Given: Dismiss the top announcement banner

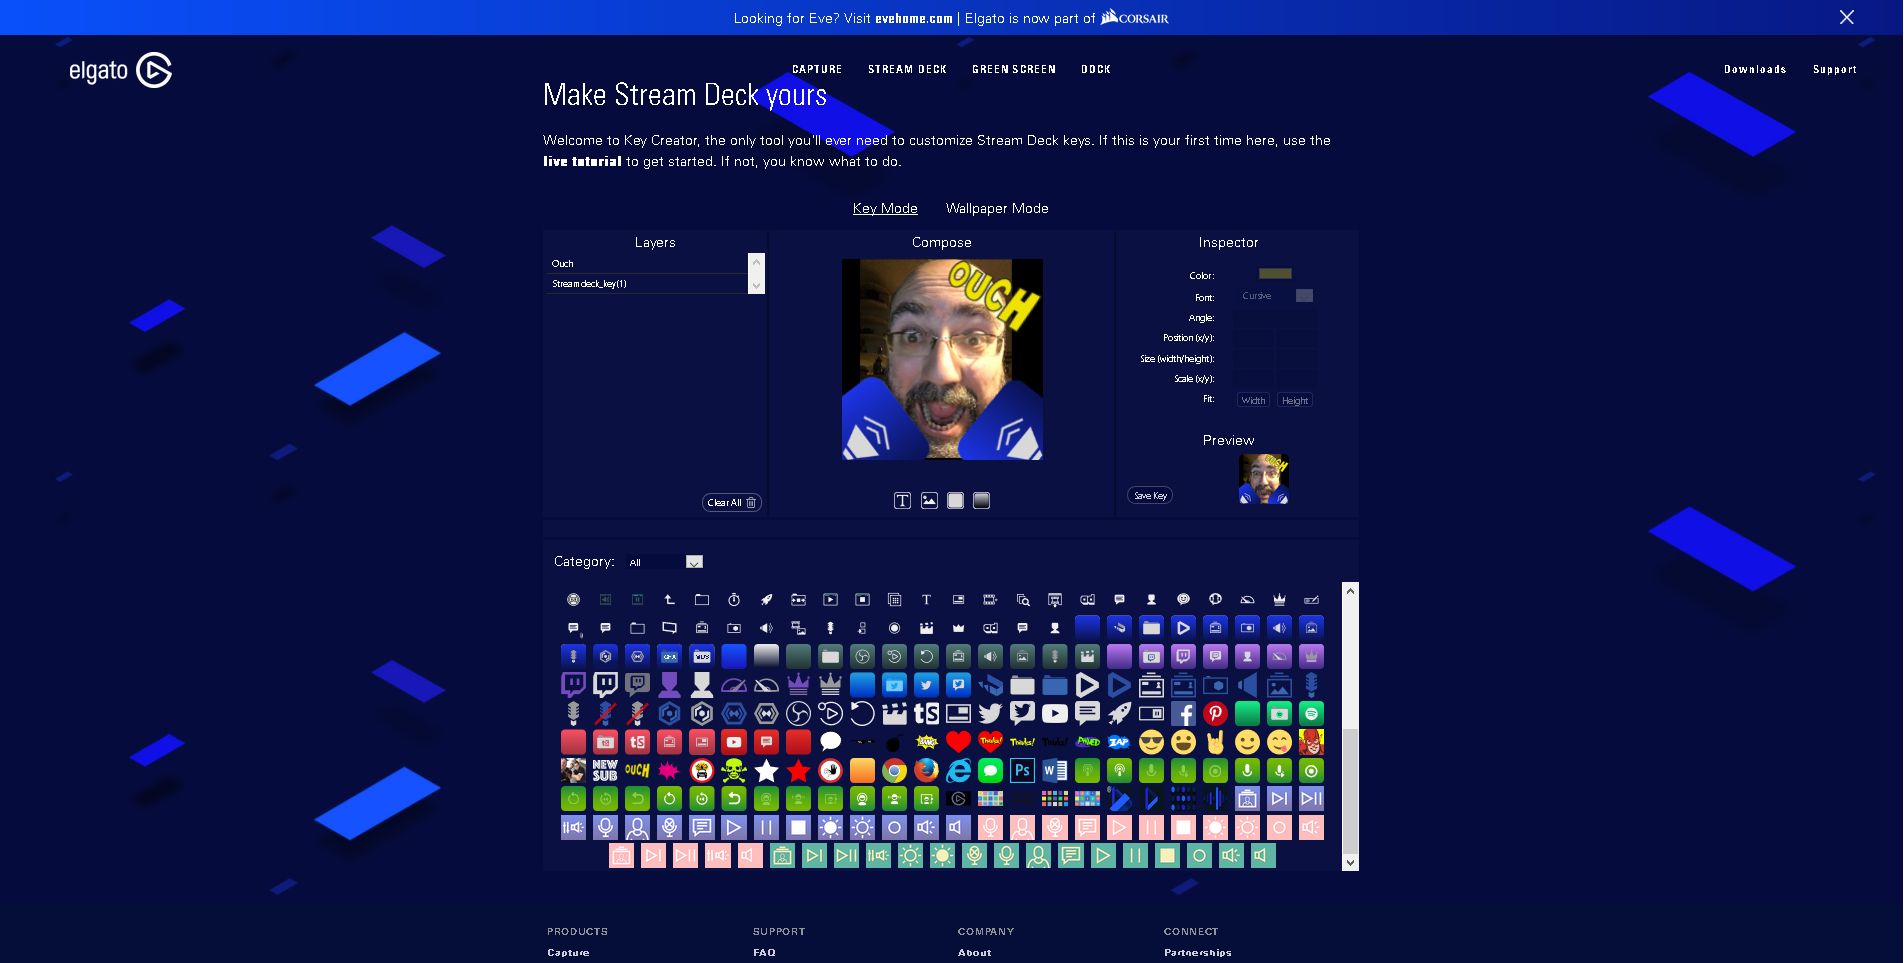Looking at the screenshot, I should pyautogui.click(x=1846, y=17).
